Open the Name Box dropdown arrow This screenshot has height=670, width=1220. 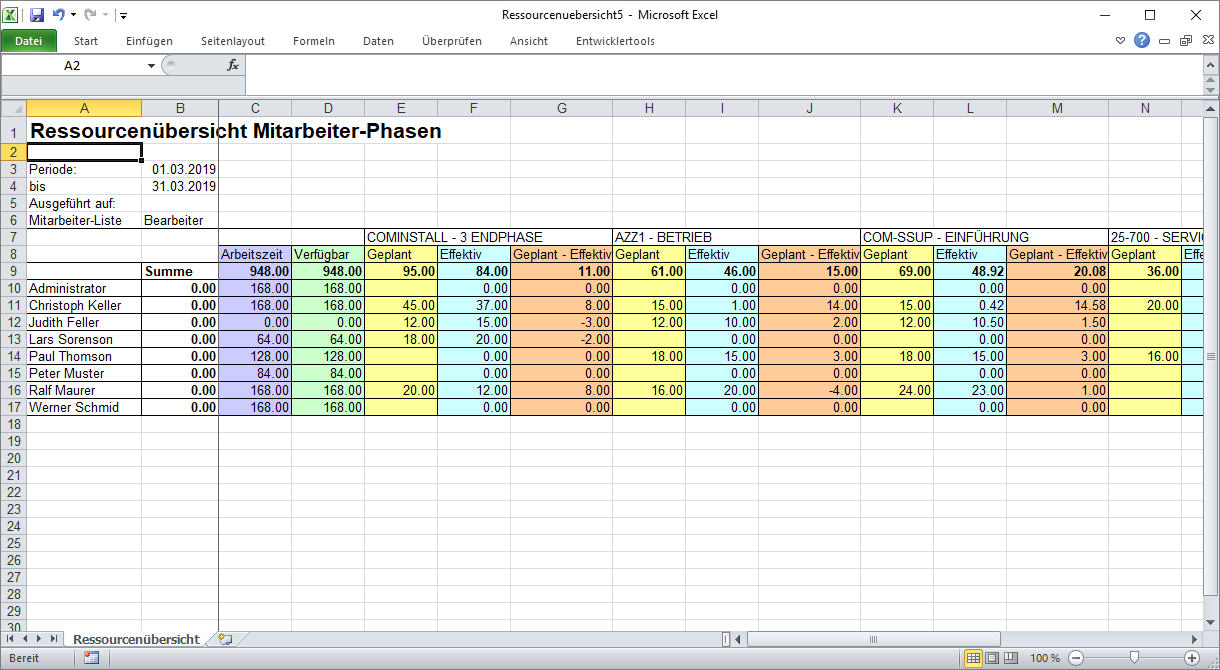point(152,65)
